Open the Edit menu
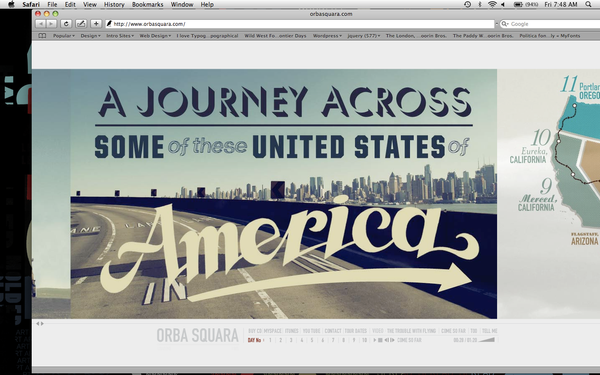The width and height of the screenshot is (600, 375). tap(70, 4)
